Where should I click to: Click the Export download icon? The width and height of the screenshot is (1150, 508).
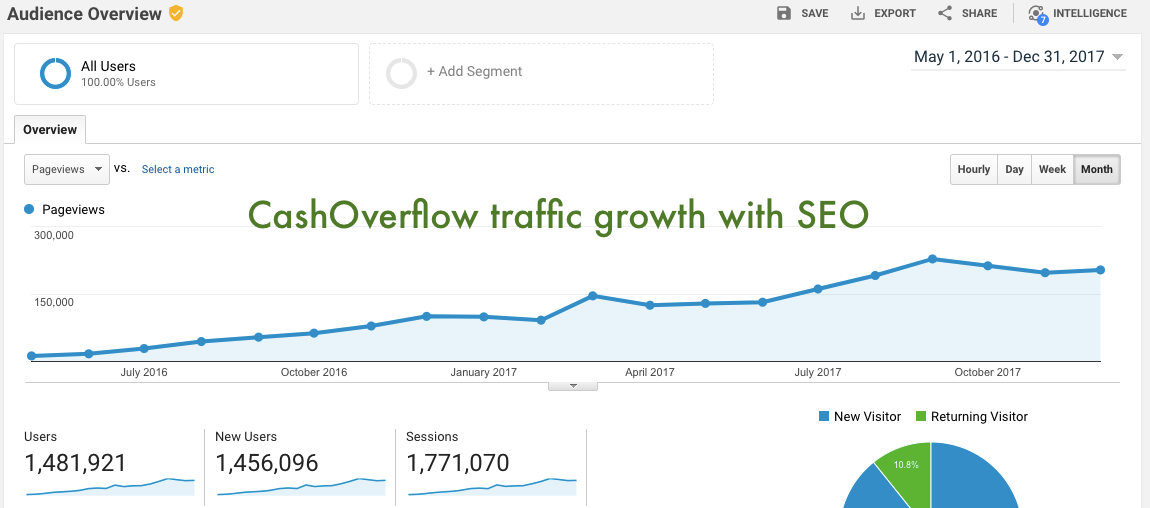[x=857, y=13]
